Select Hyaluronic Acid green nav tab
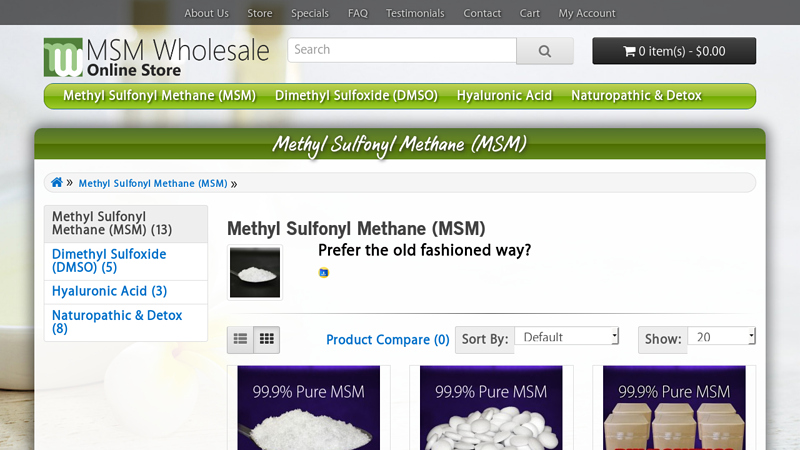The height and width of the screenshot is (450, 800). [504, 96]
